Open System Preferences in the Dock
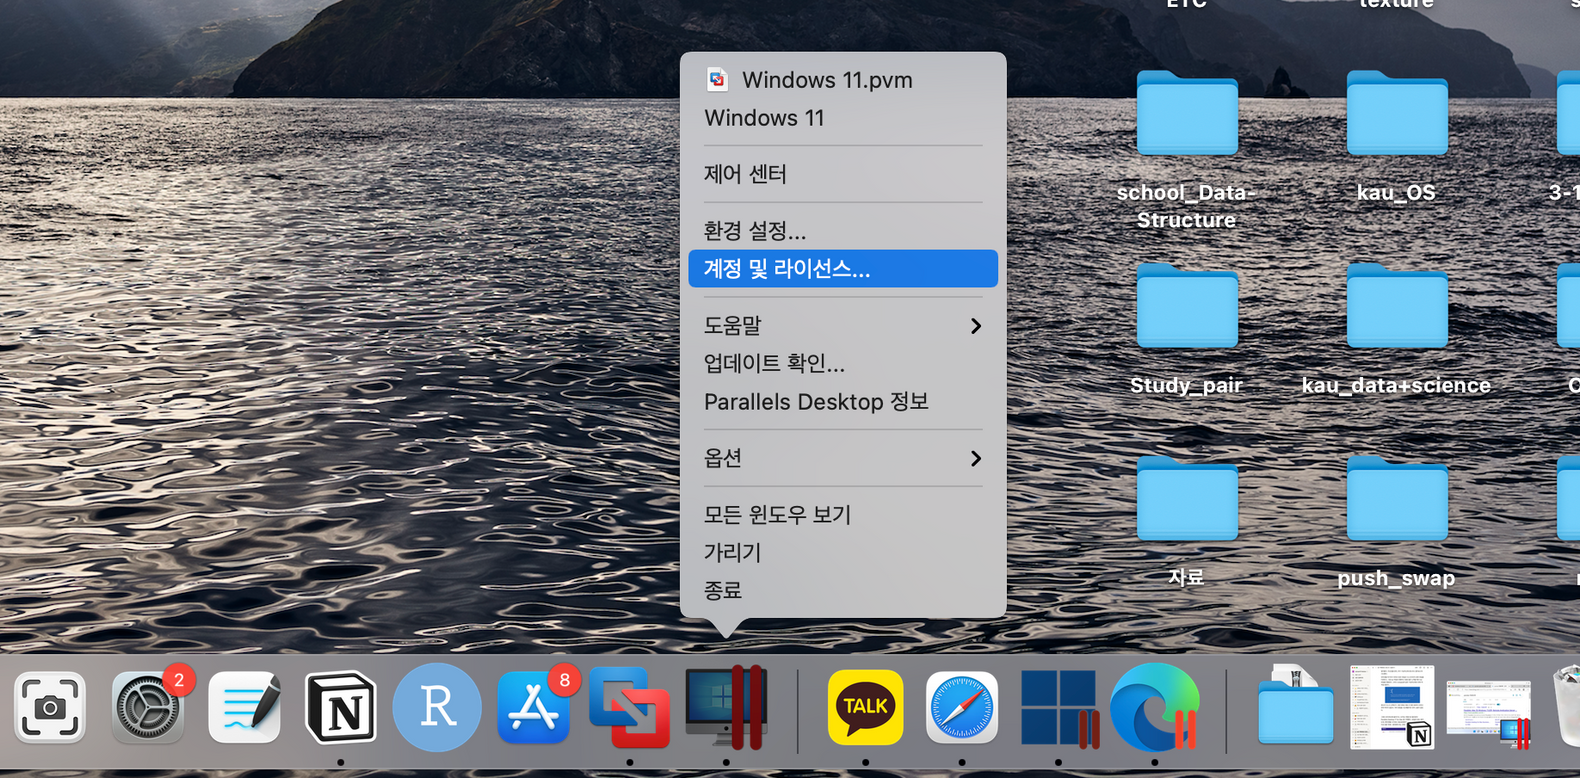Image resolution: width=1580 pixels, height=778 pixels. 148,708
